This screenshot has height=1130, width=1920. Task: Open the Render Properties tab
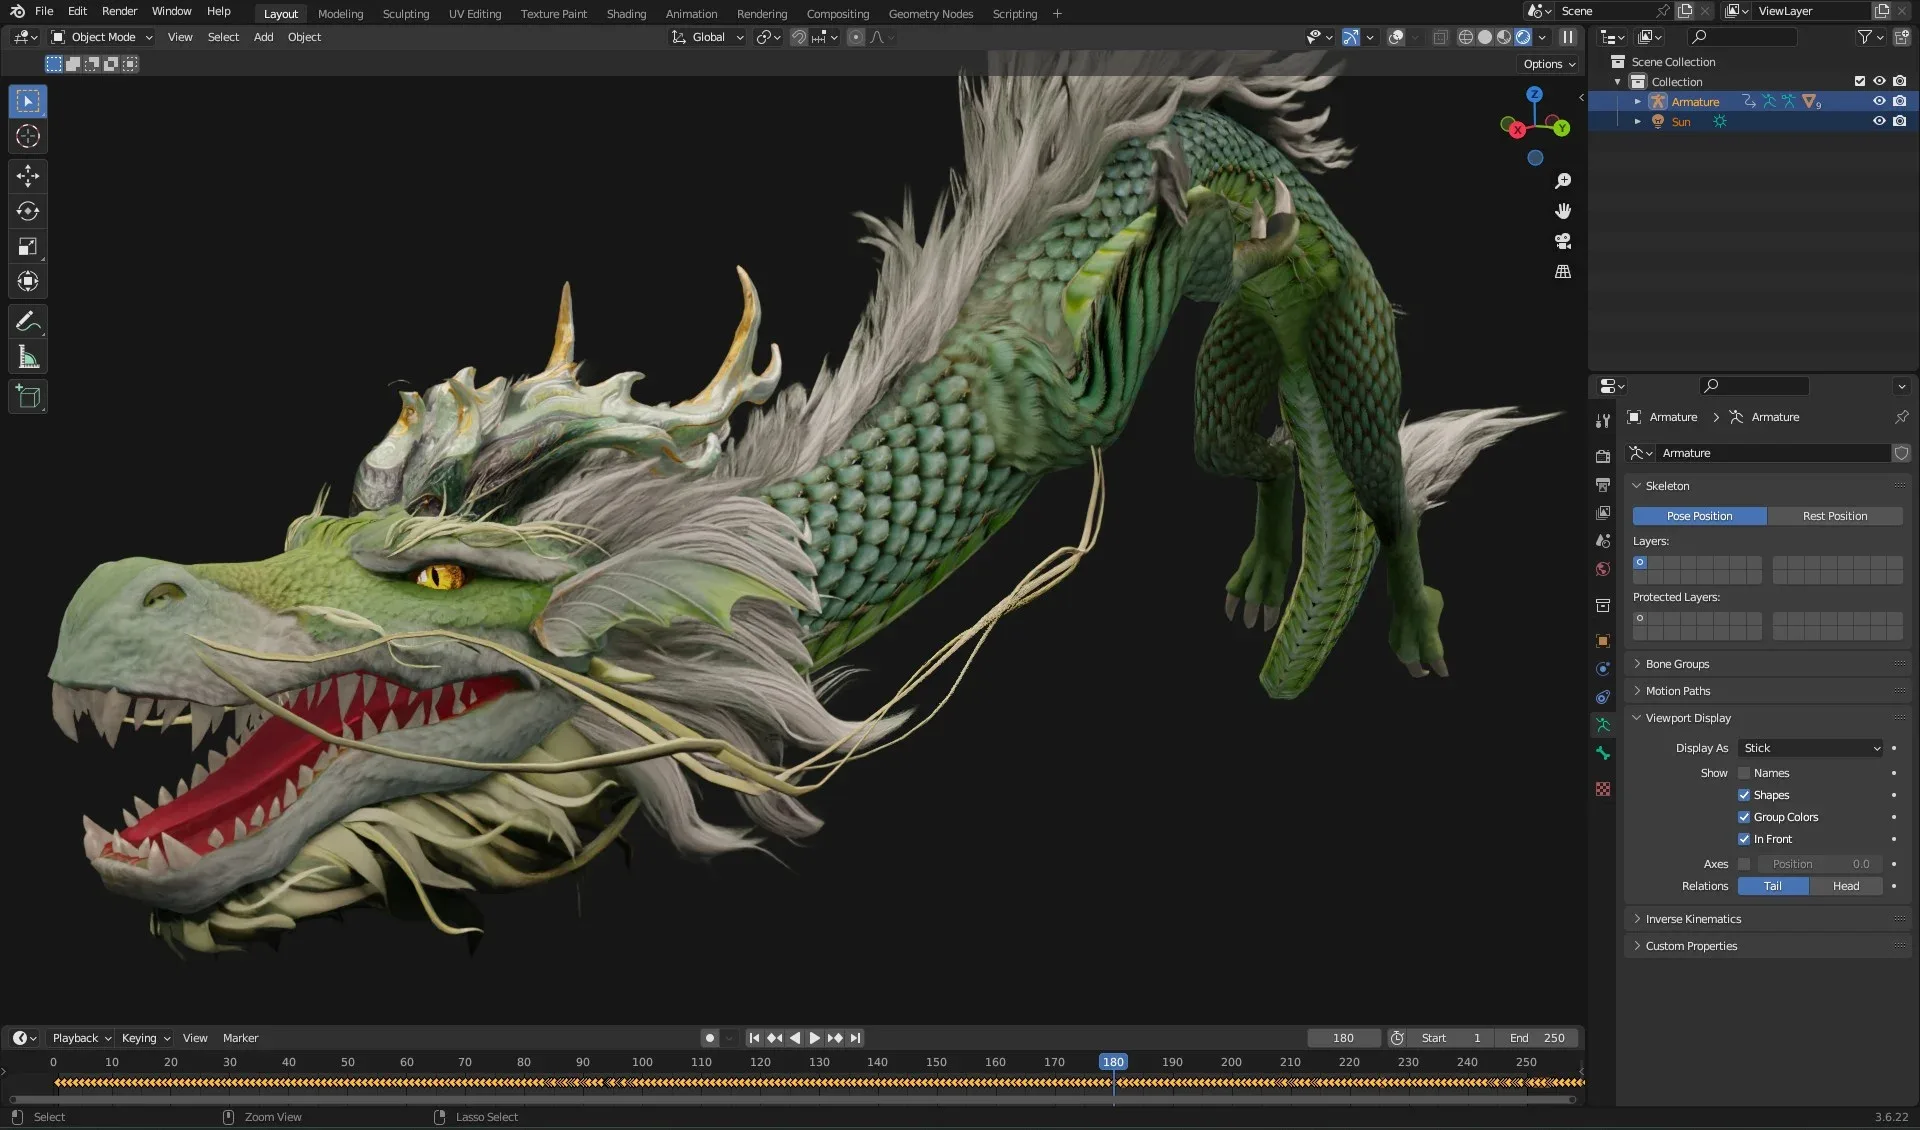[1603, 454]
